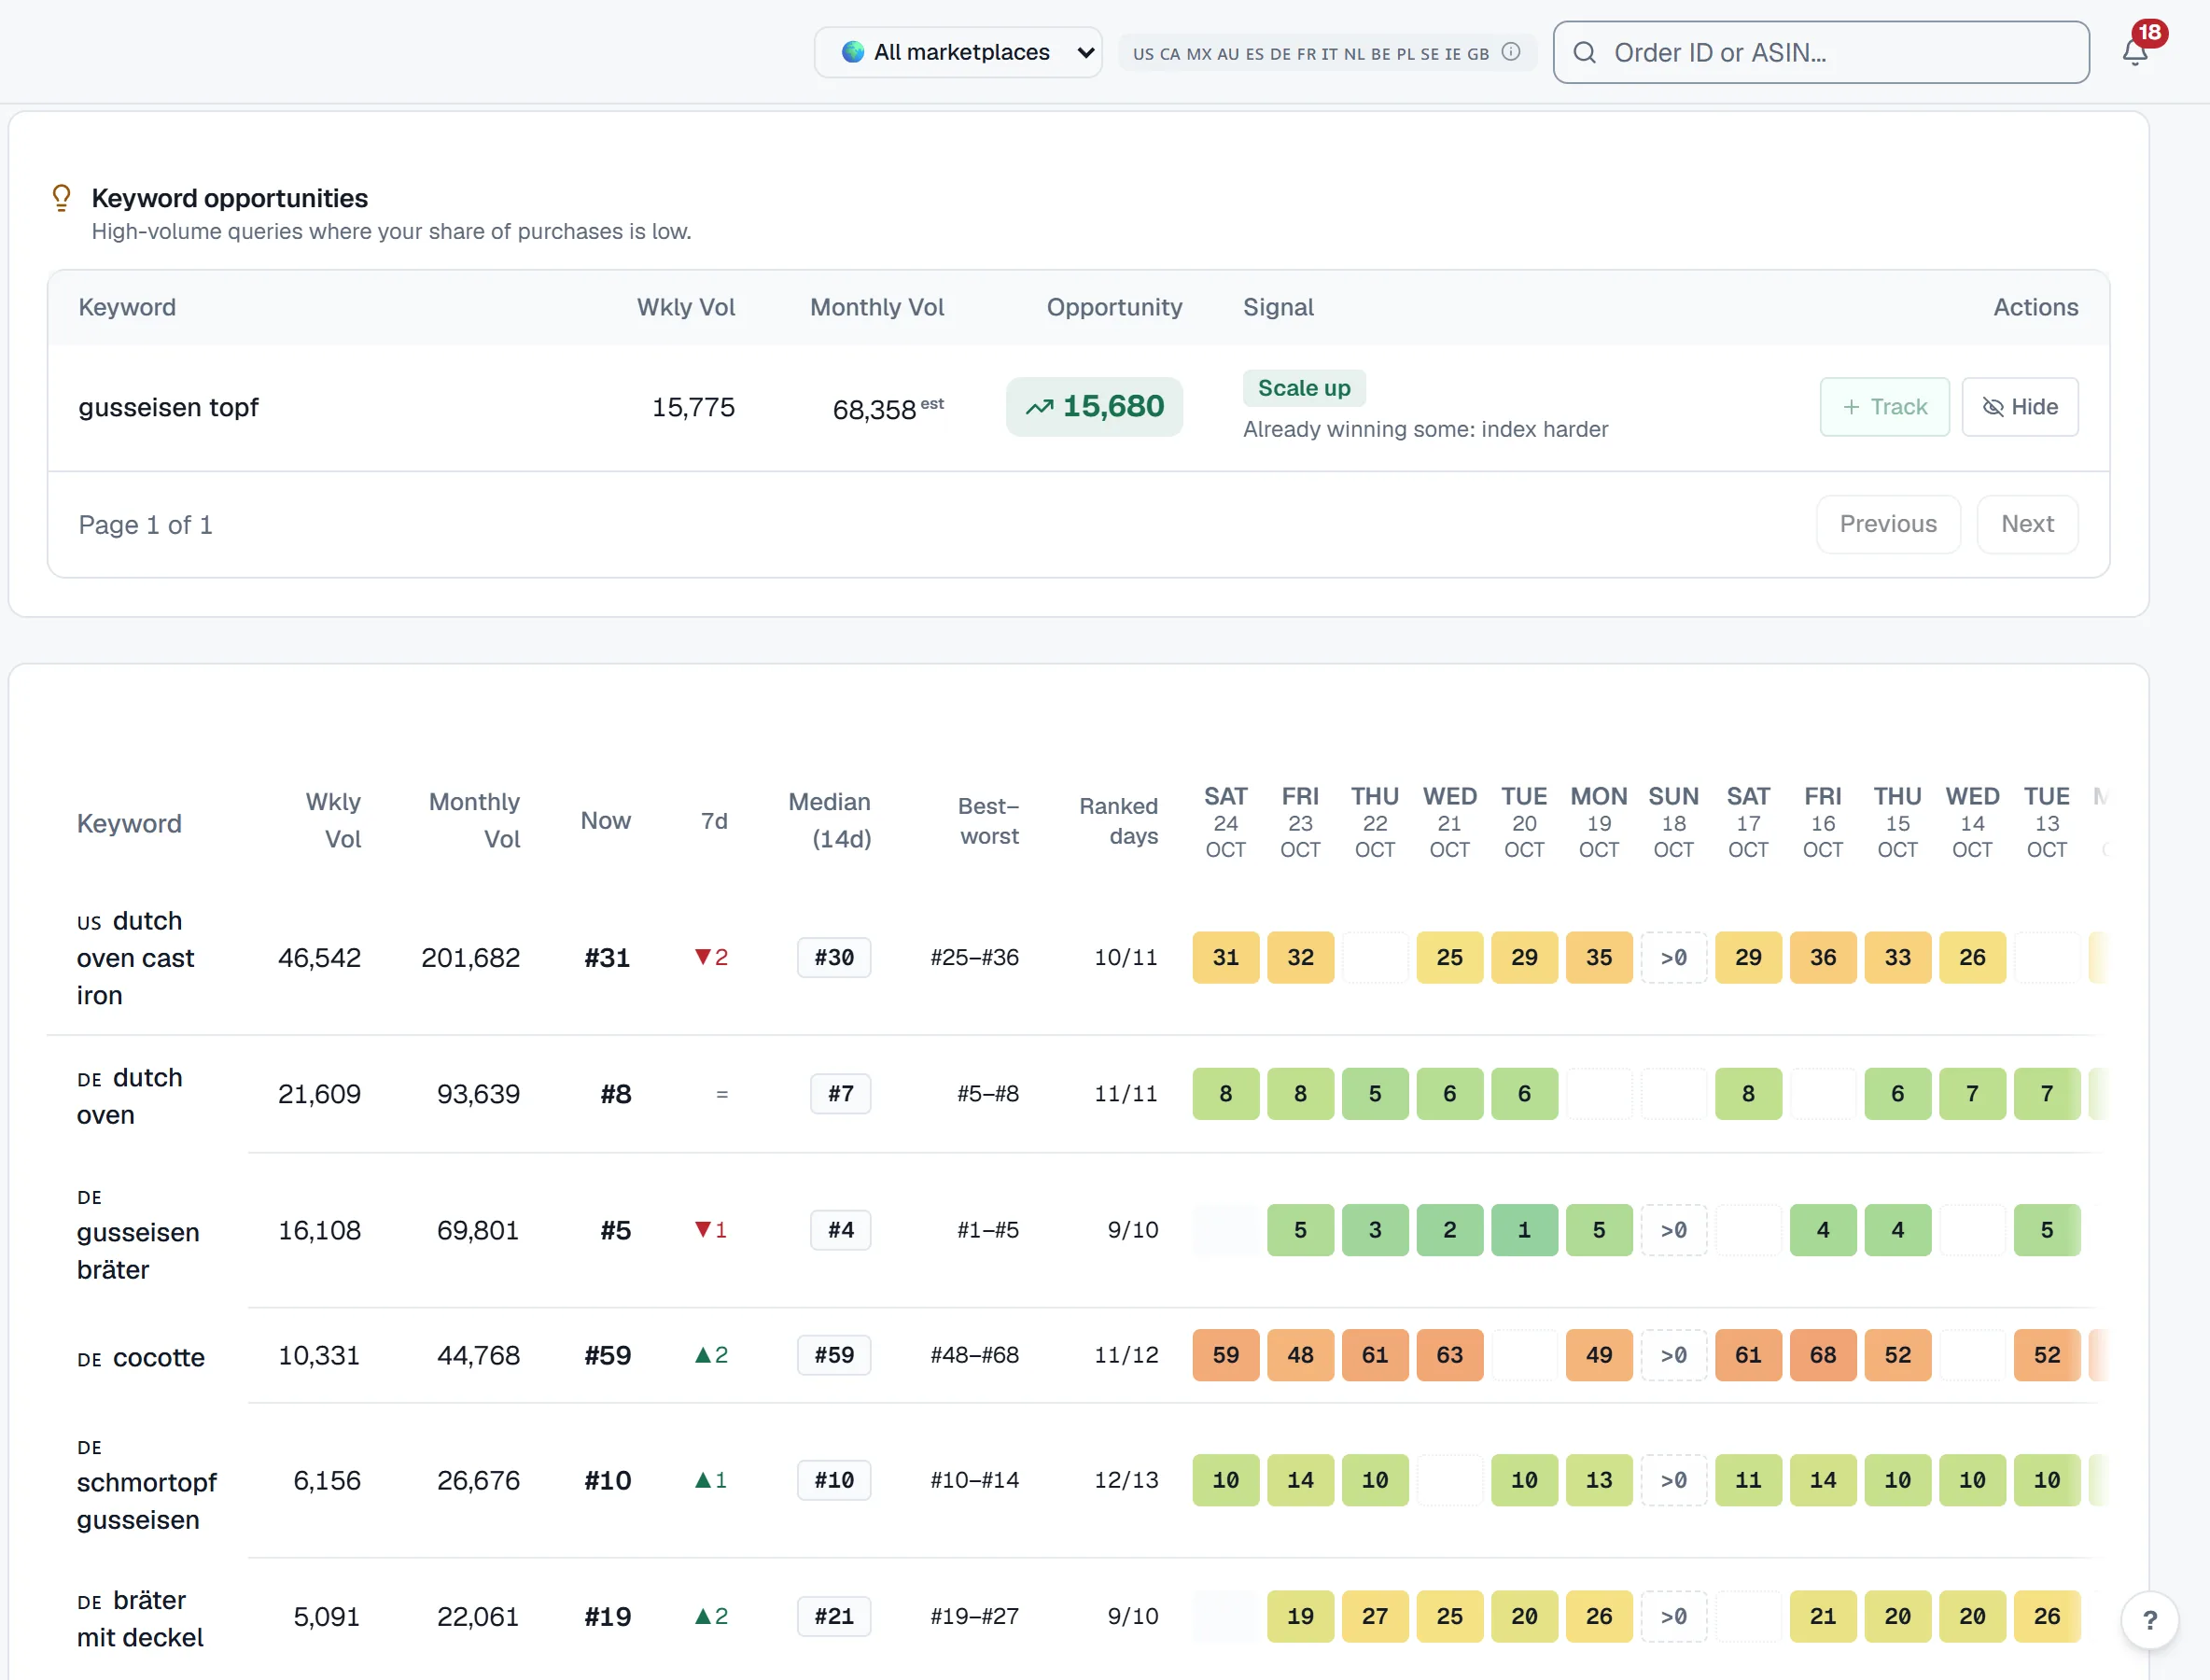
Task: Click the MON 19 OCT column header
Action: 1598,822
